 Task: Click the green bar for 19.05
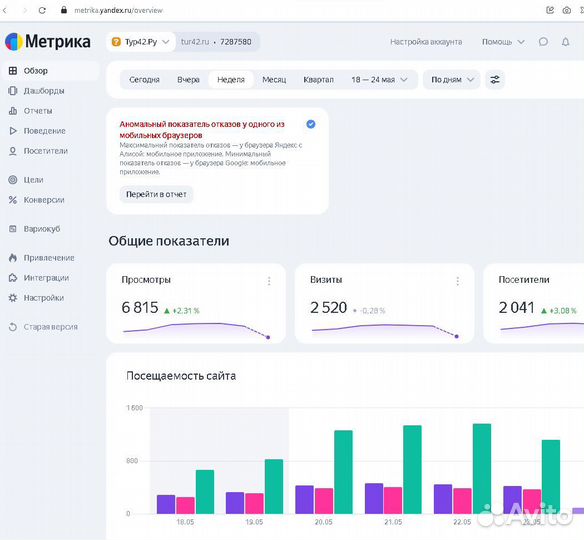[274, 487]
